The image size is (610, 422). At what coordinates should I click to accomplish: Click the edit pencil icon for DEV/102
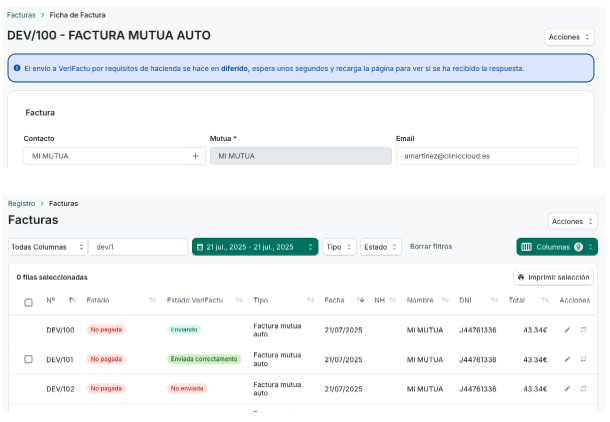click(567, 388)
